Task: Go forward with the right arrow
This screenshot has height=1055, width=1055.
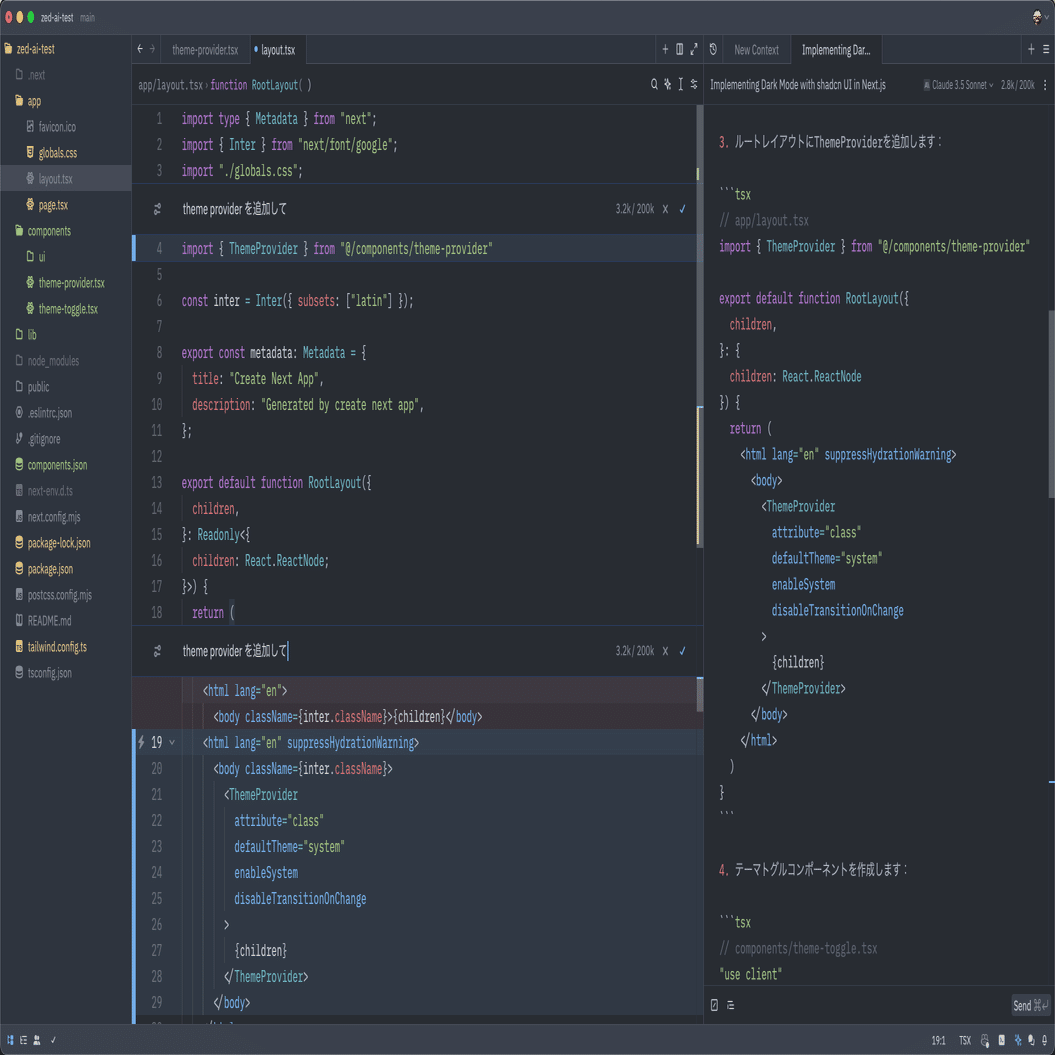Action: 152,49
